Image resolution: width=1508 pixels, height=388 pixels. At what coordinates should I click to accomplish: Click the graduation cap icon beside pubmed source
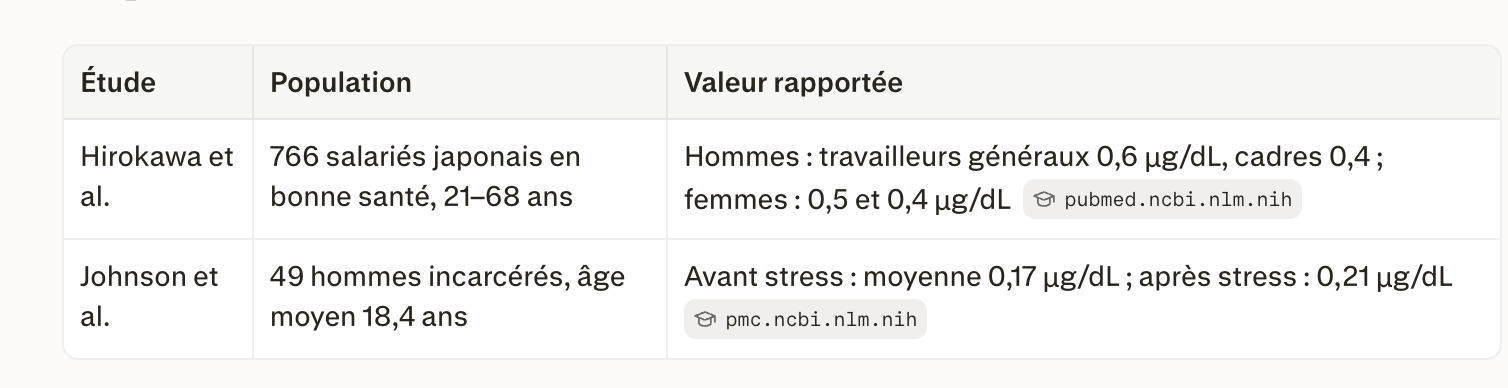click(x=1045, y=200)
